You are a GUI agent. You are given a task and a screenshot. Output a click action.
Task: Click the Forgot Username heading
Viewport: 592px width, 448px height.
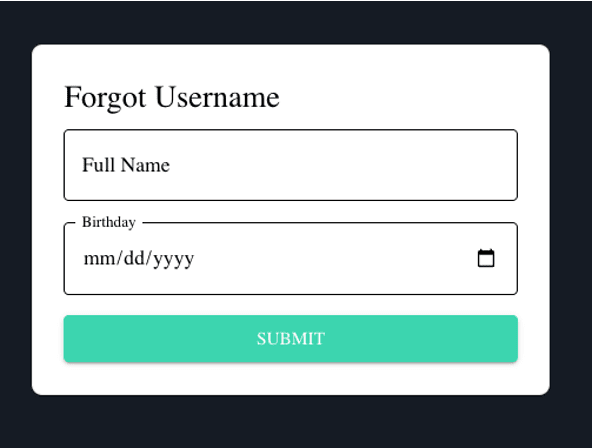[172, 97]
